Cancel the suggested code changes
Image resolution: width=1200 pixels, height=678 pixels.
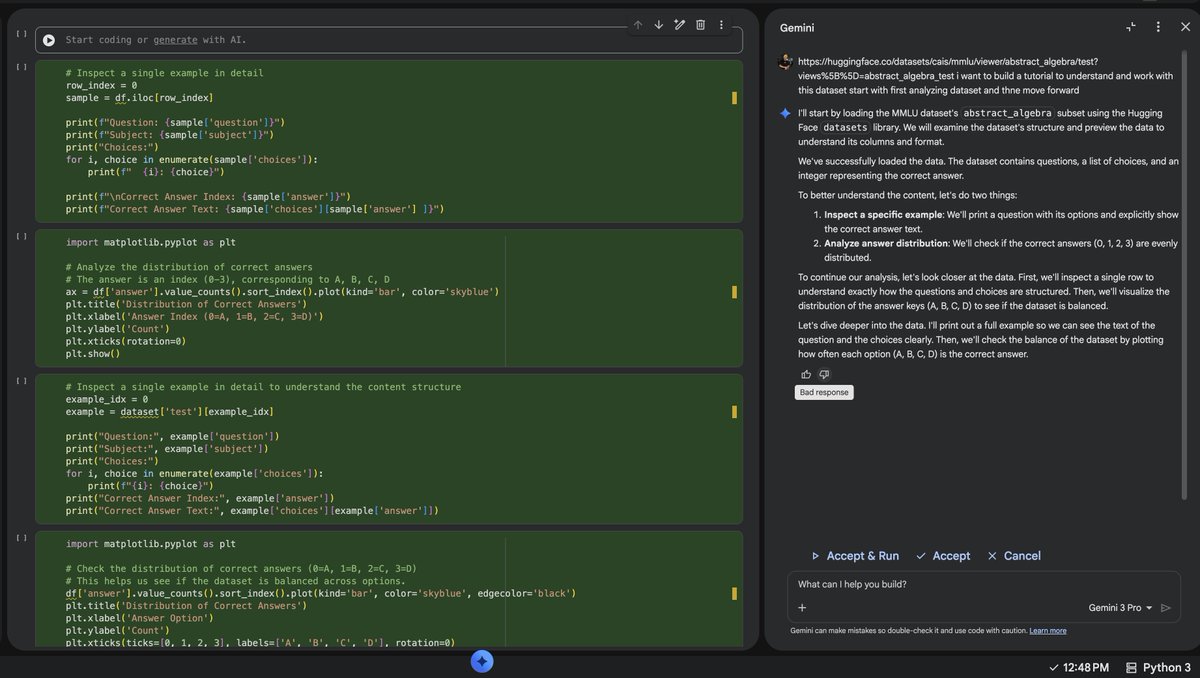tap(1014, 556)
